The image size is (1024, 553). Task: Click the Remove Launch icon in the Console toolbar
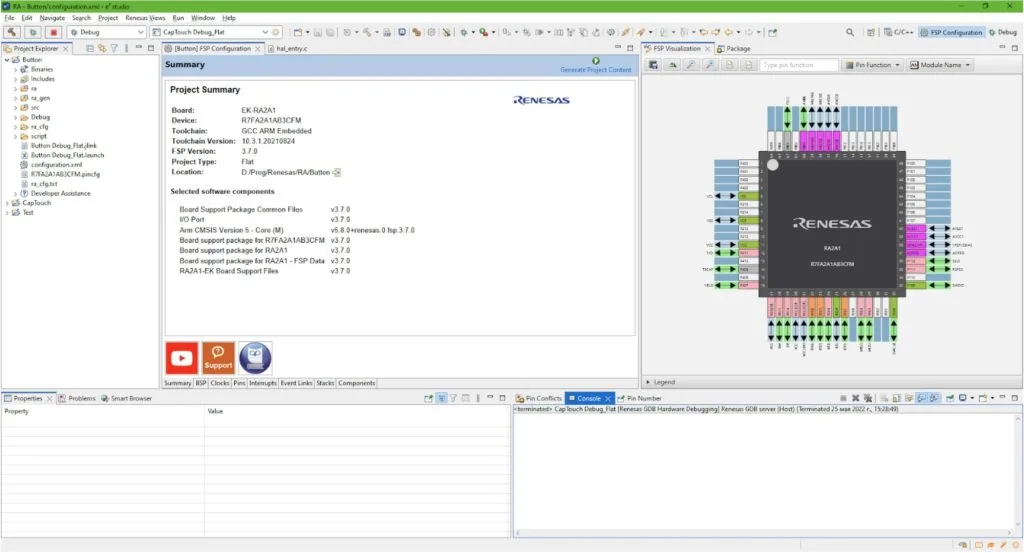[856, 398]
